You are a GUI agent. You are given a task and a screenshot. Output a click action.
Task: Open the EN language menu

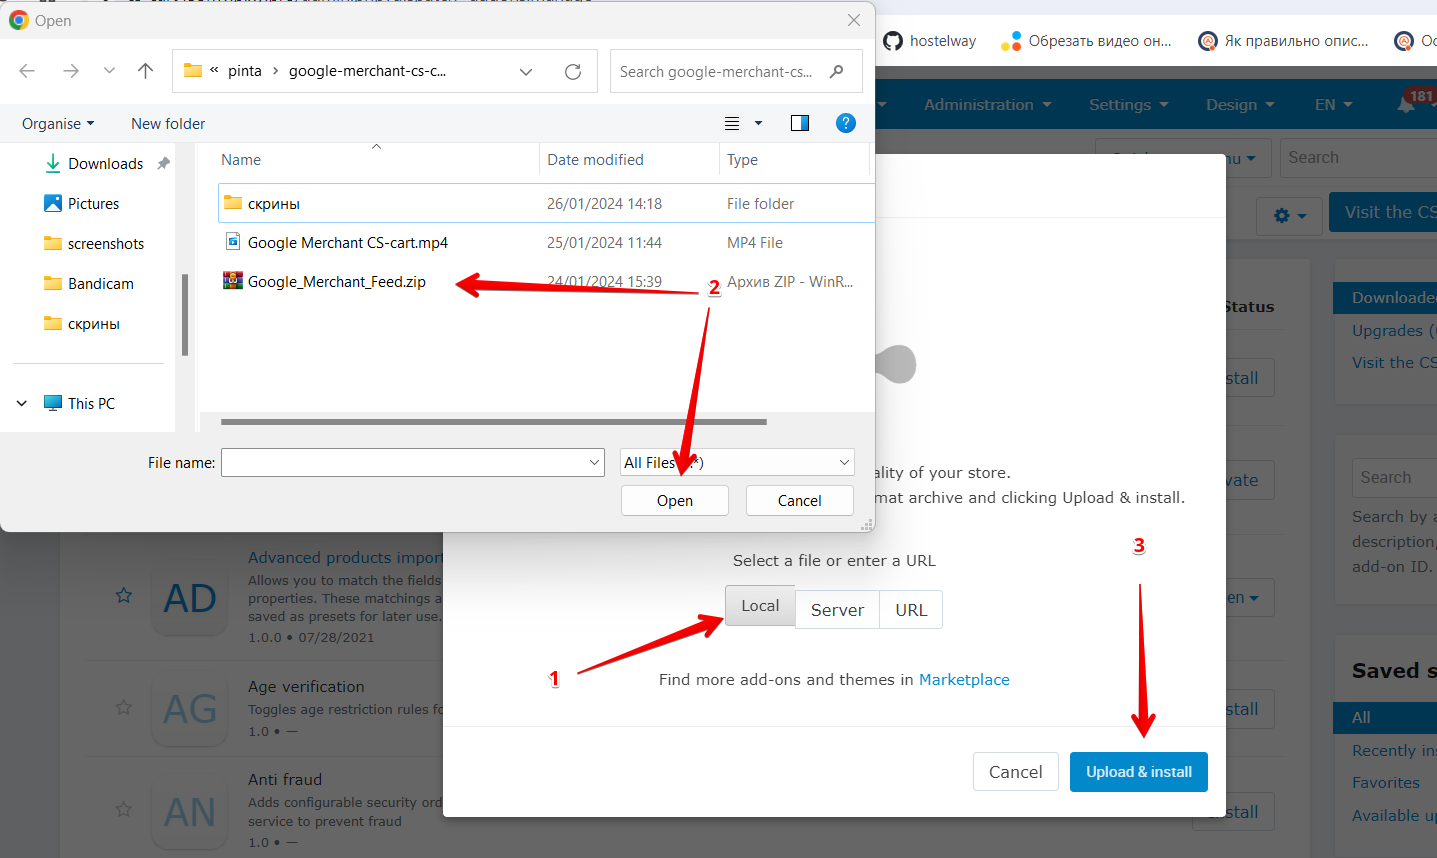point(1333,104)
